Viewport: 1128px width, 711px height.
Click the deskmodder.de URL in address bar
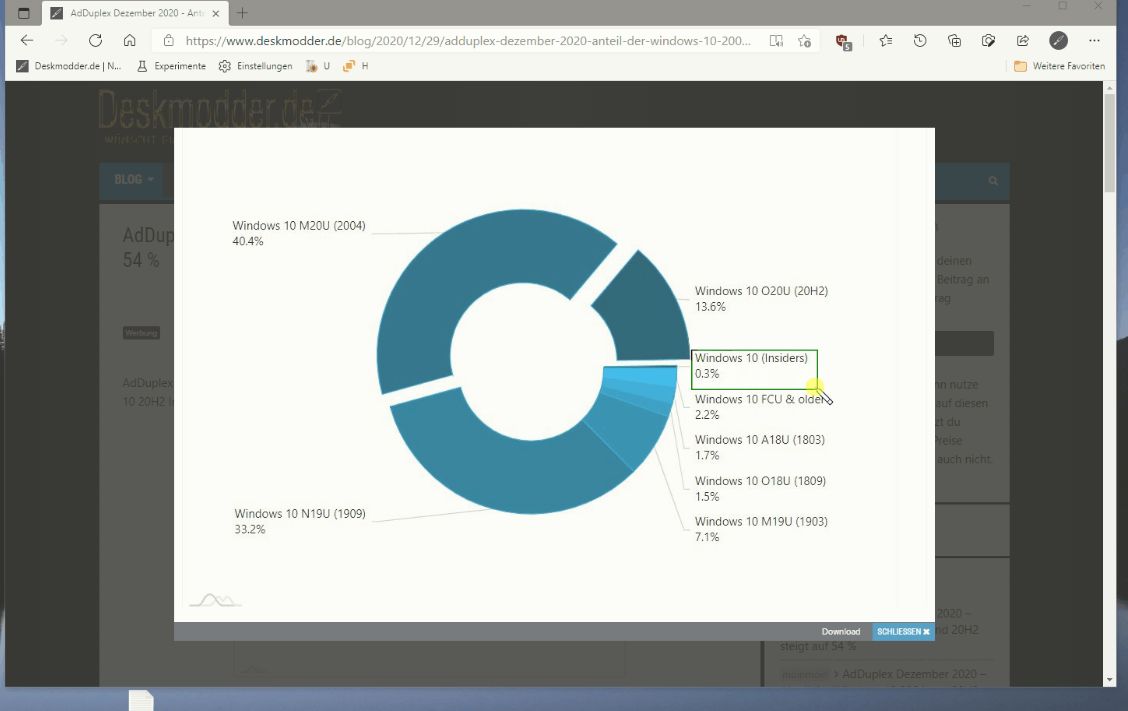(x=468, y=41)
